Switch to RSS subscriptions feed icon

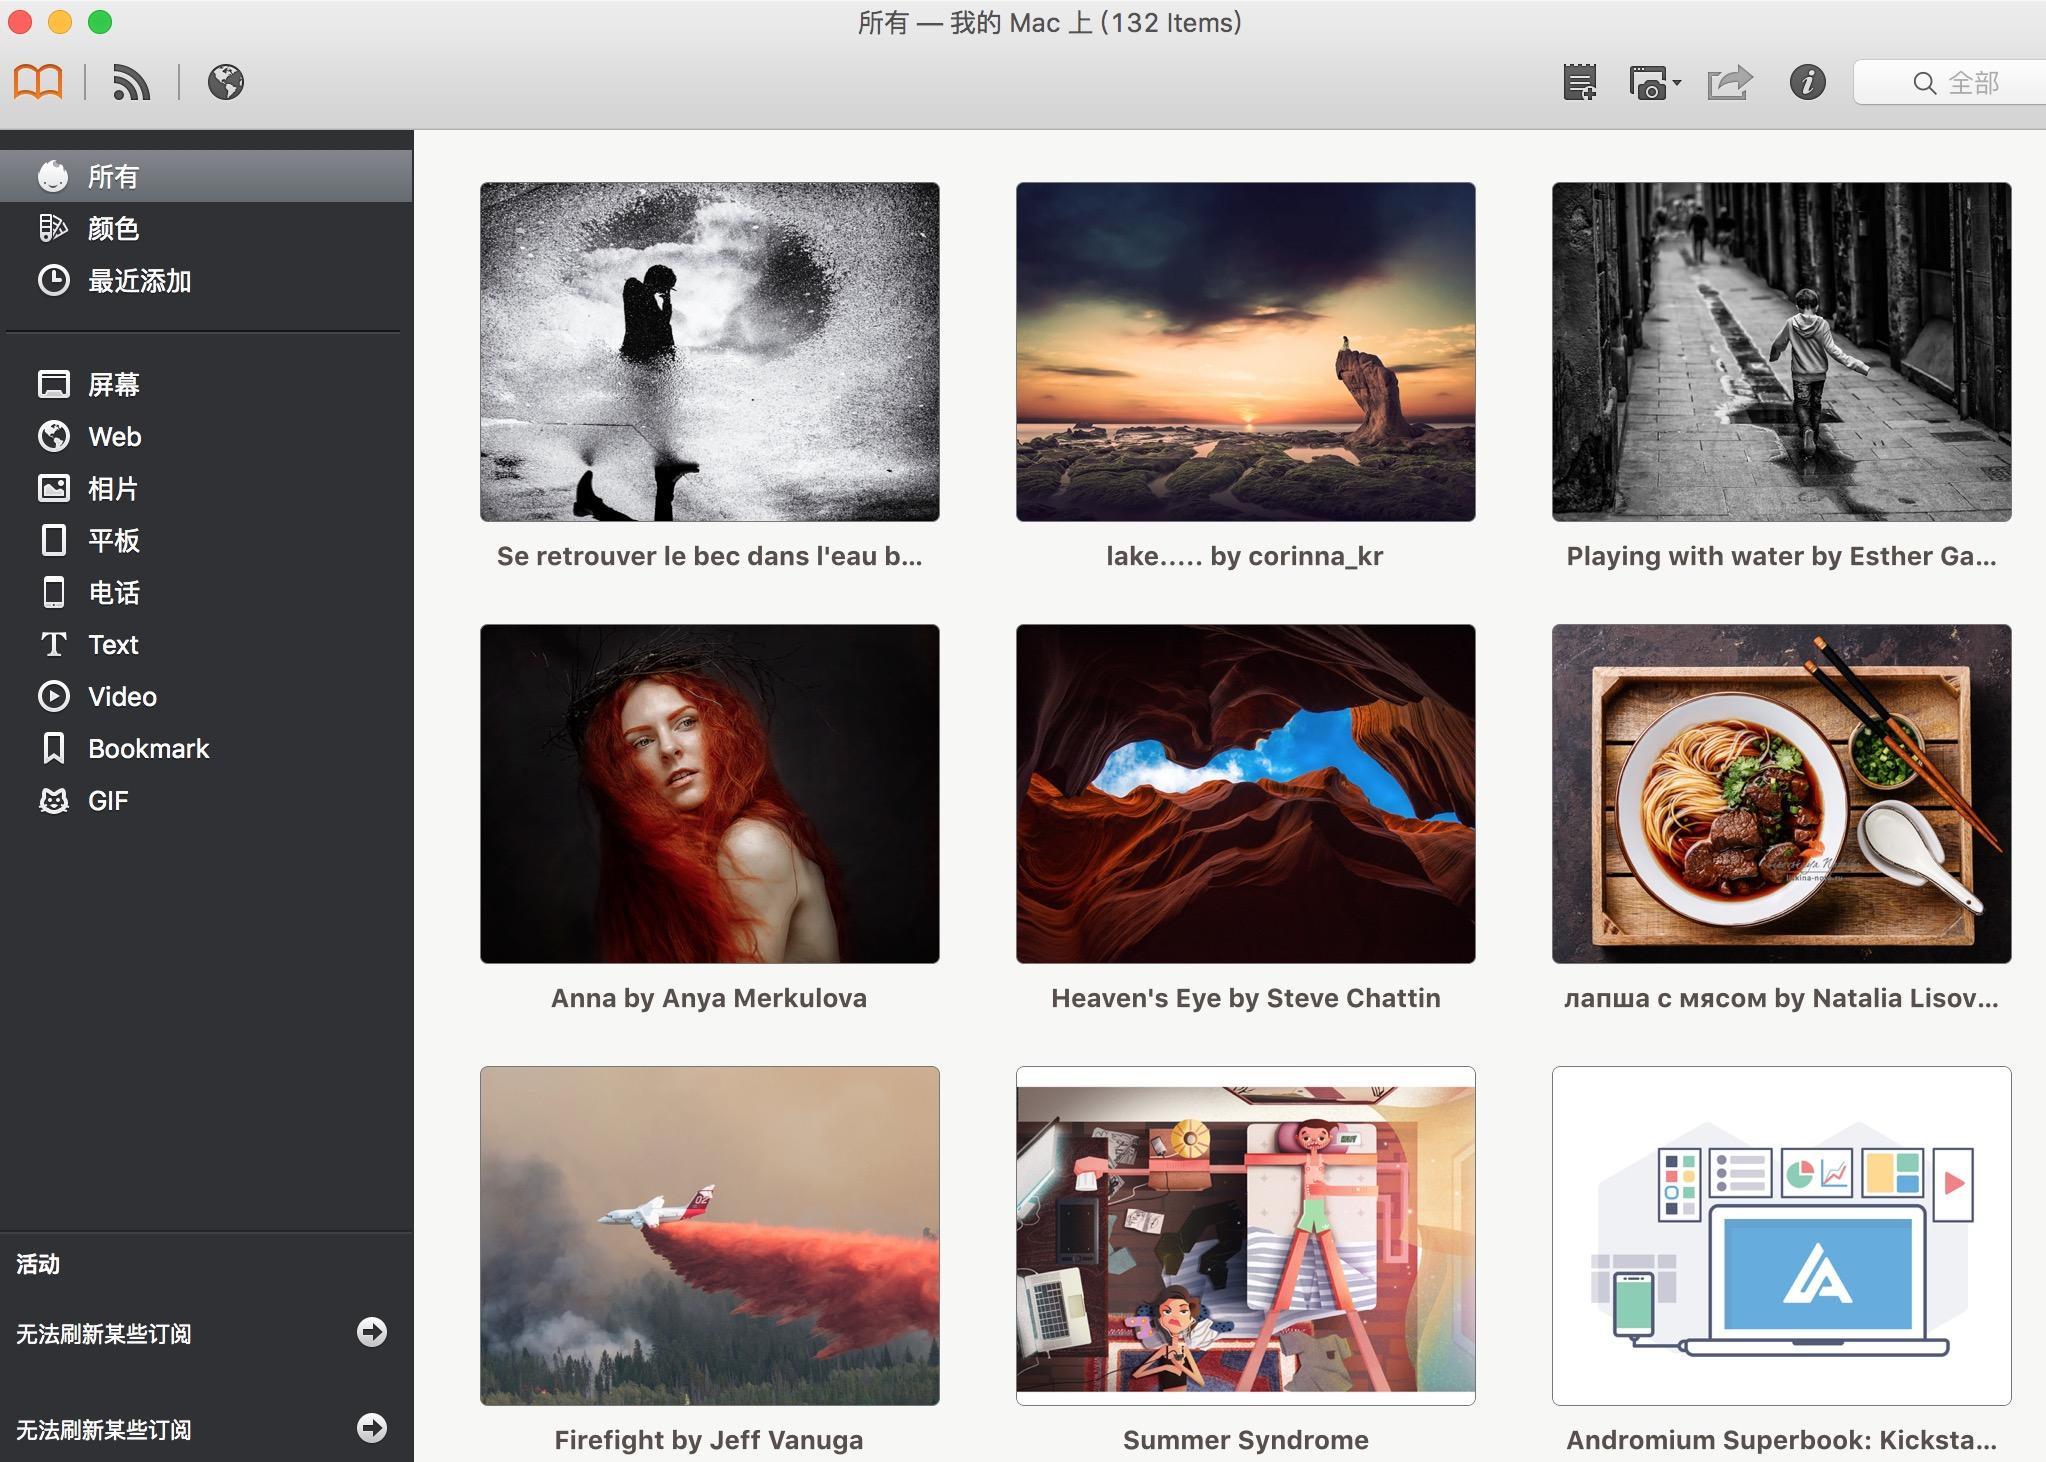point(131,82)
